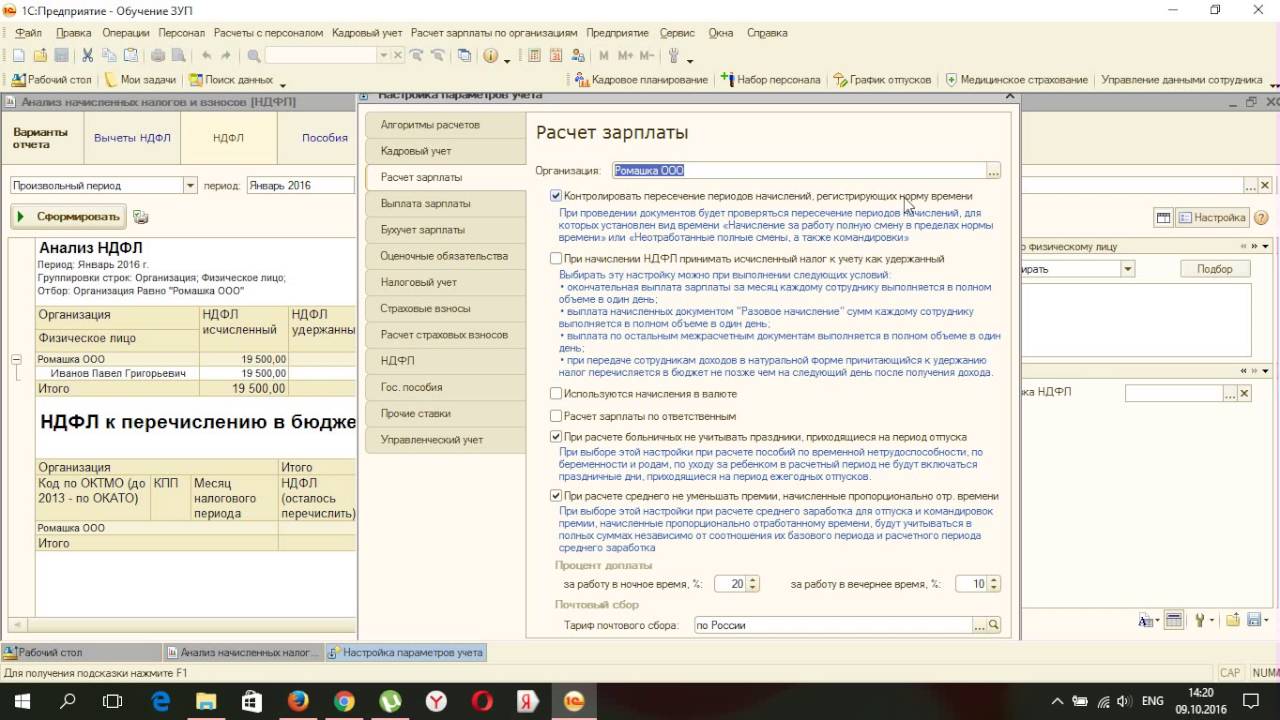This screenshot has width=1280, height=720.
Task: Open Кадровое планирование from the toolbar
Action: (642, 80)
